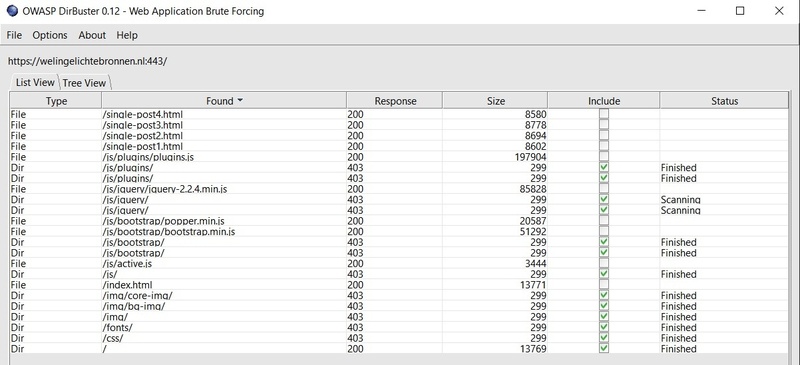Screen dimensions: 800x365
Task: Click size value 13771
Action: tap(533, 285)
